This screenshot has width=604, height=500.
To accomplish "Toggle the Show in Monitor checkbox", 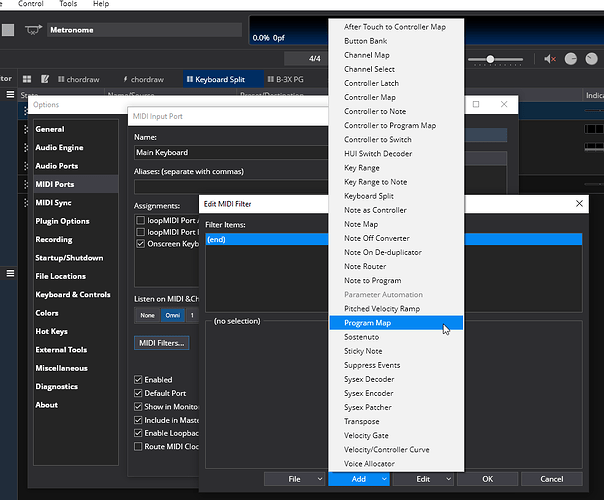I will tap(138, 406).
